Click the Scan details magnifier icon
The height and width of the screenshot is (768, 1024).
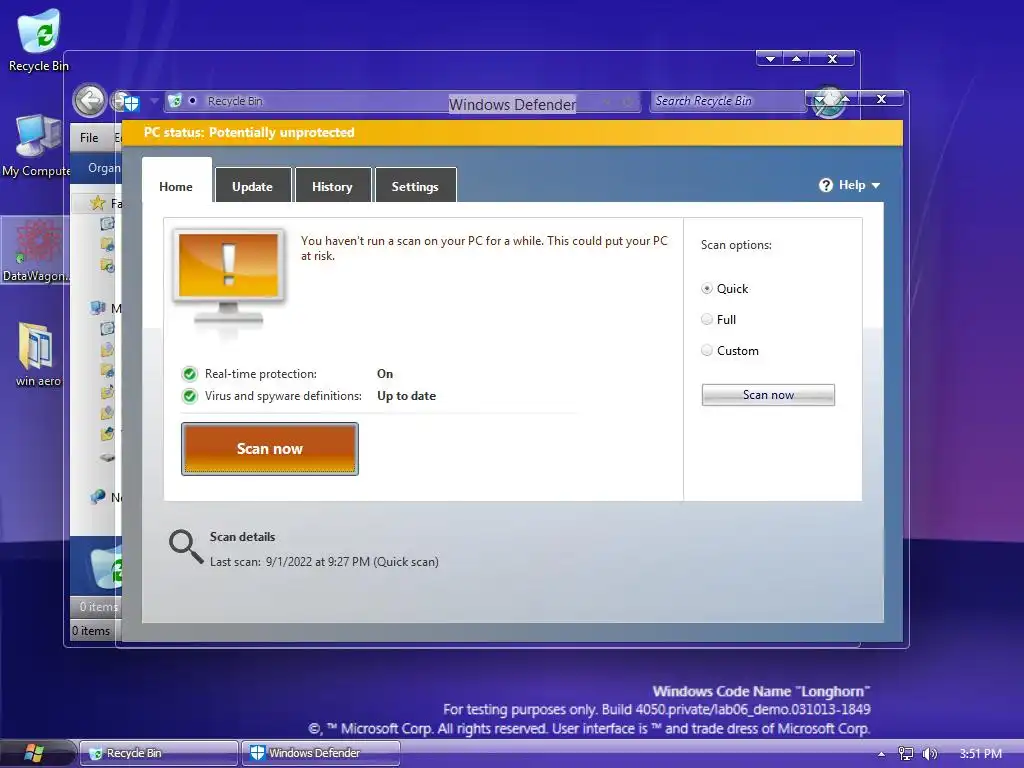point(185,546)
